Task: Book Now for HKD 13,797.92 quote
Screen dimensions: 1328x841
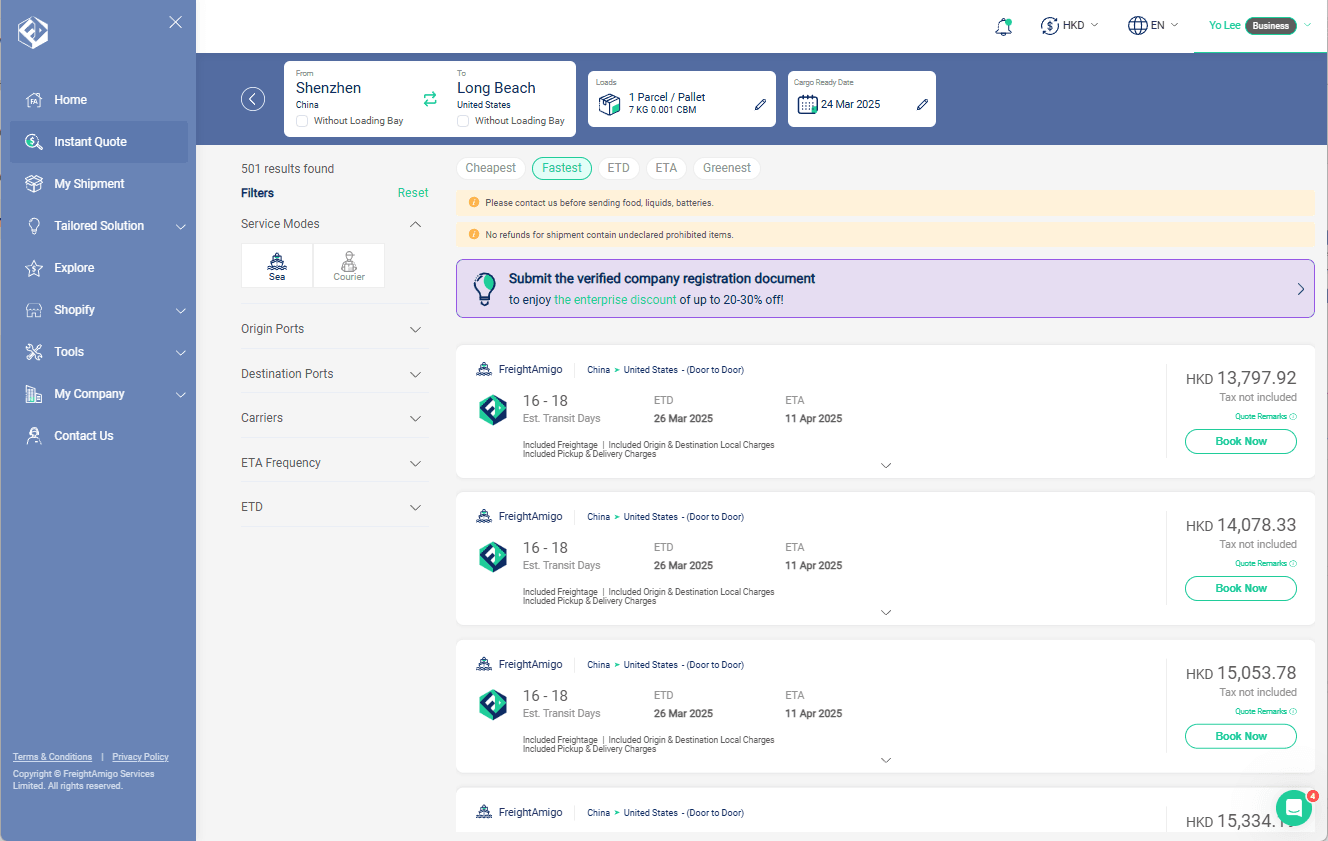Action: coord(1241,441)
